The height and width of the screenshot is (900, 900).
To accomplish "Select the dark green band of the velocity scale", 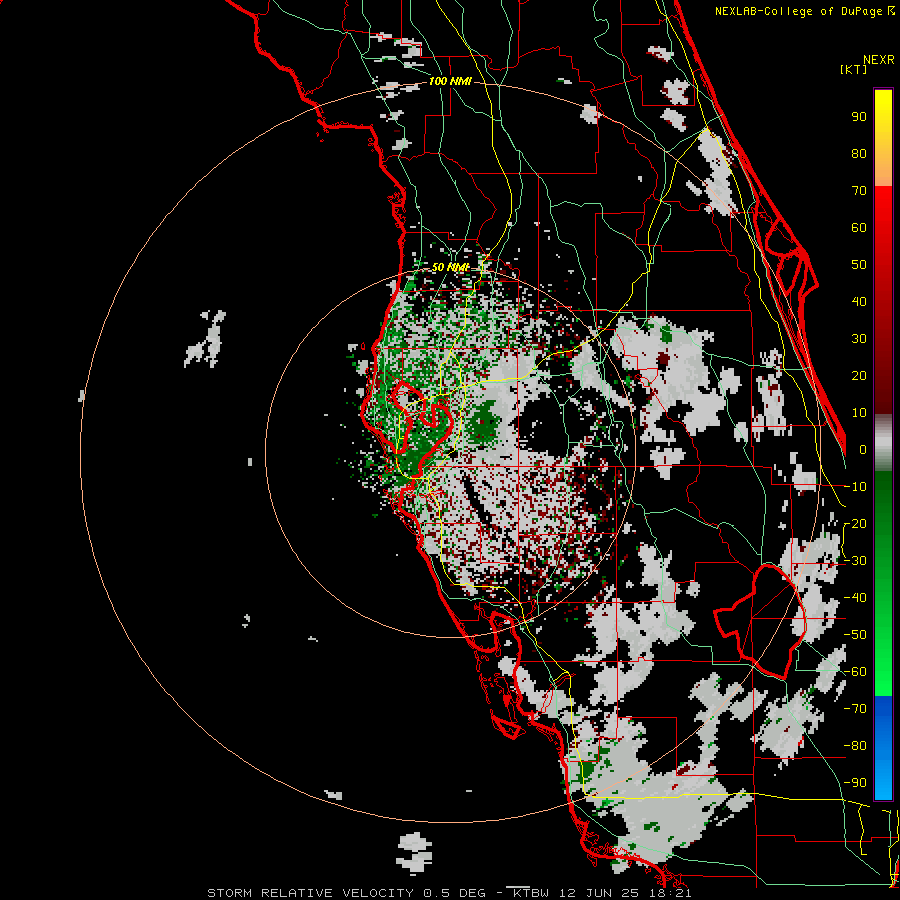I will click(883, 505).
